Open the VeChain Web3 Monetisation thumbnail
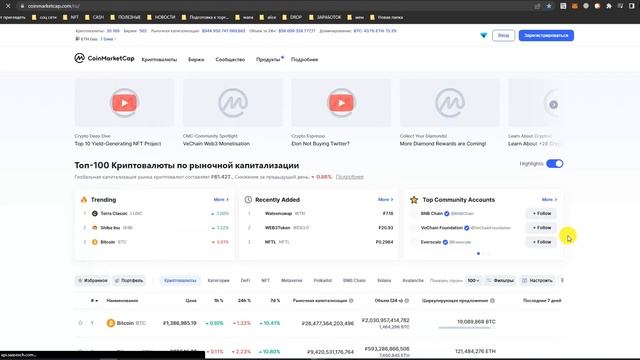640x360 pixels. (x=233, y=103)
